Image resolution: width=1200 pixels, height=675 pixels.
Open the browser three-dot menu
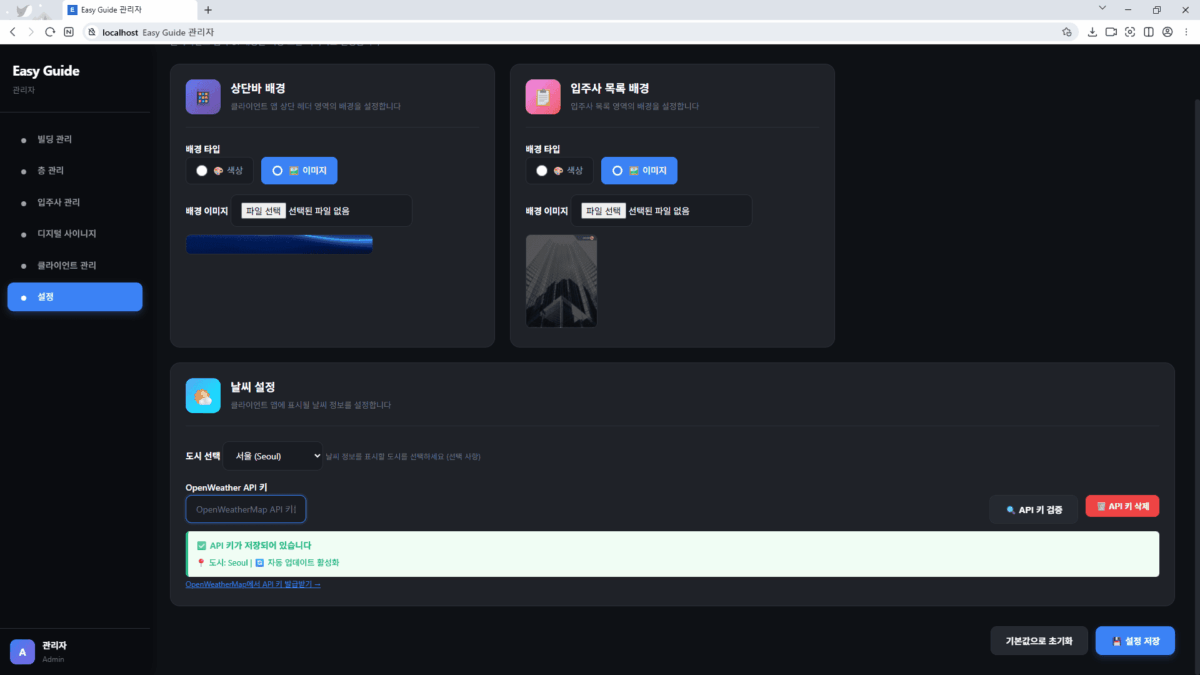tap(1185, 32)
